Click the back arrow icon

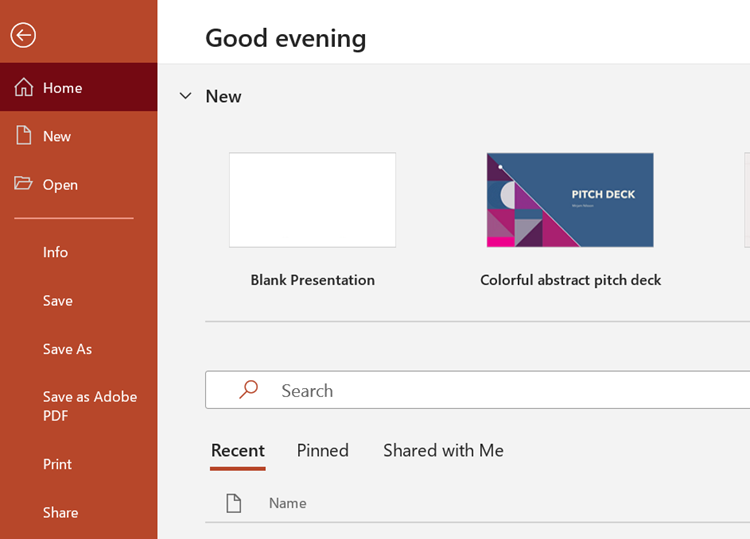pos(23,35)
